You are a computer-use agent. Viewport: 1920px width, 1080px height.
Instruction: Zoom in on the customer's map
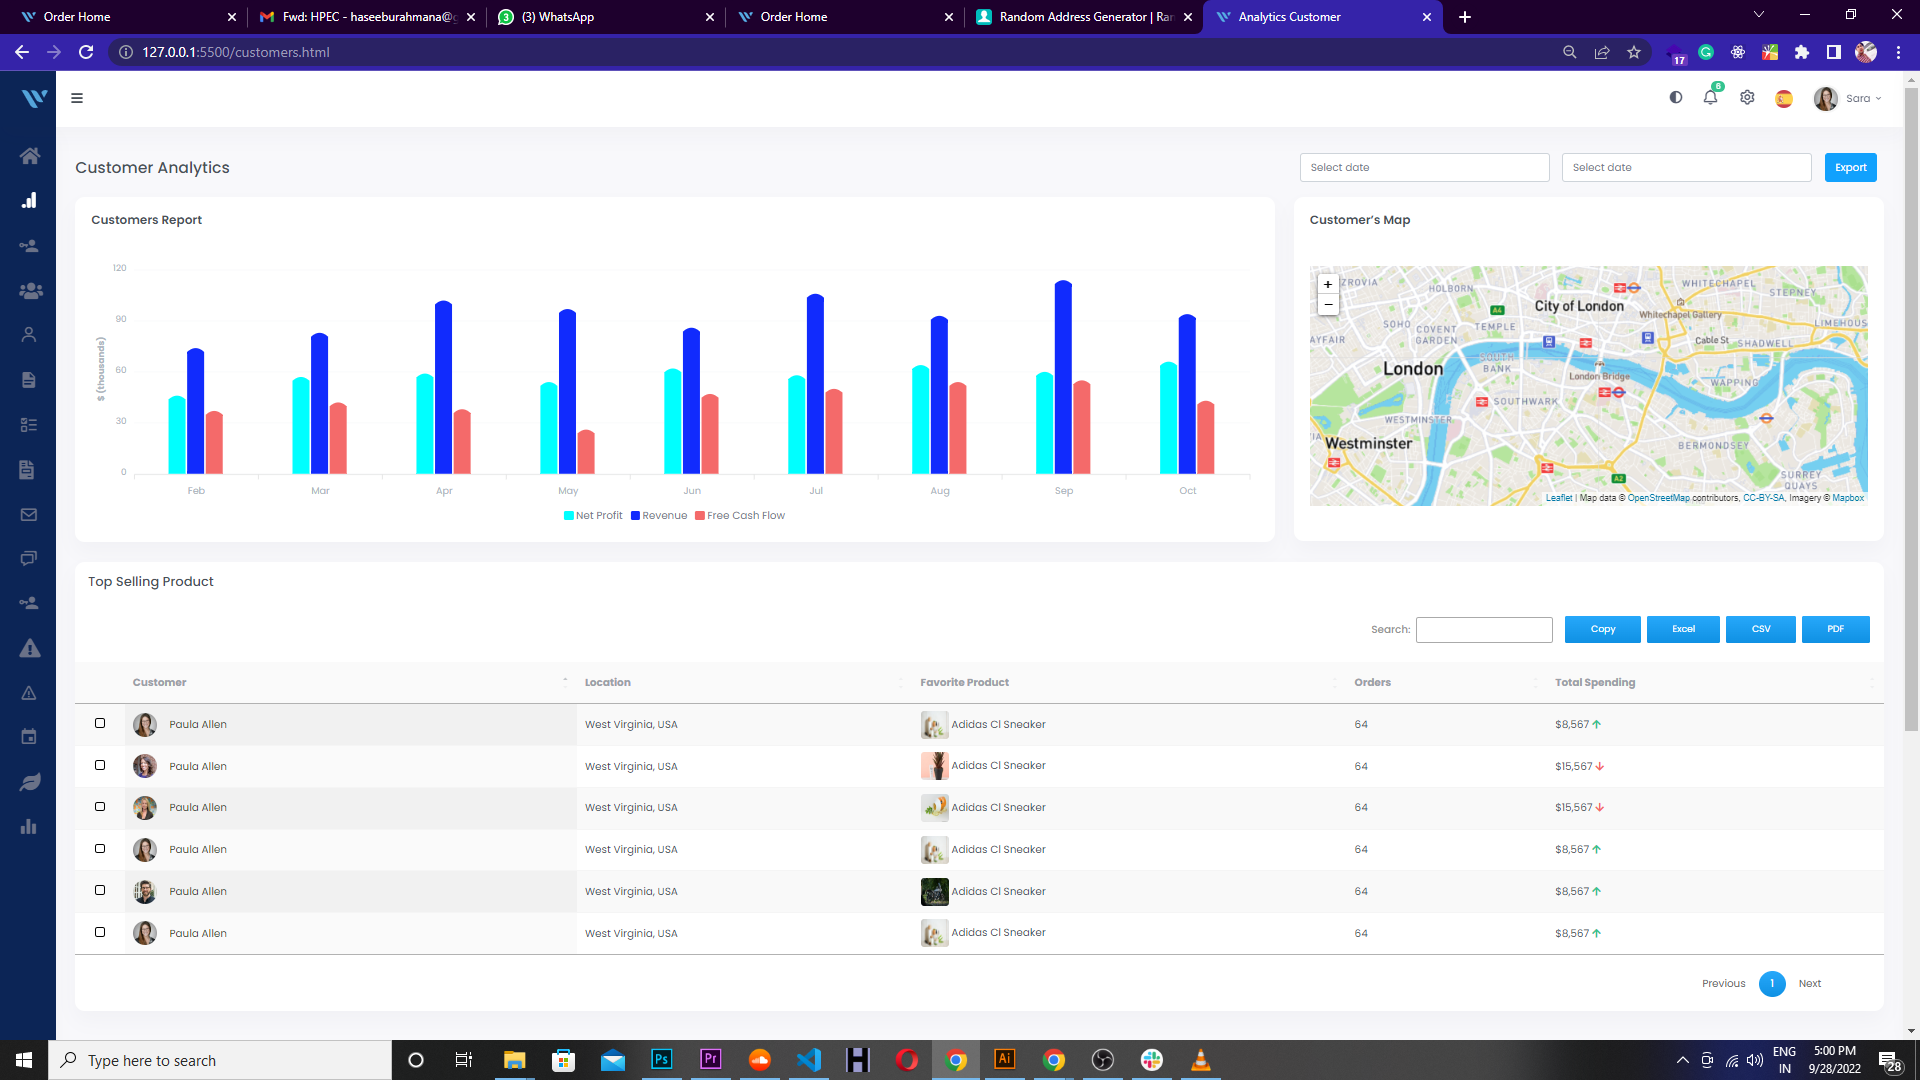pyautogui.click(x=1328, y=285)
